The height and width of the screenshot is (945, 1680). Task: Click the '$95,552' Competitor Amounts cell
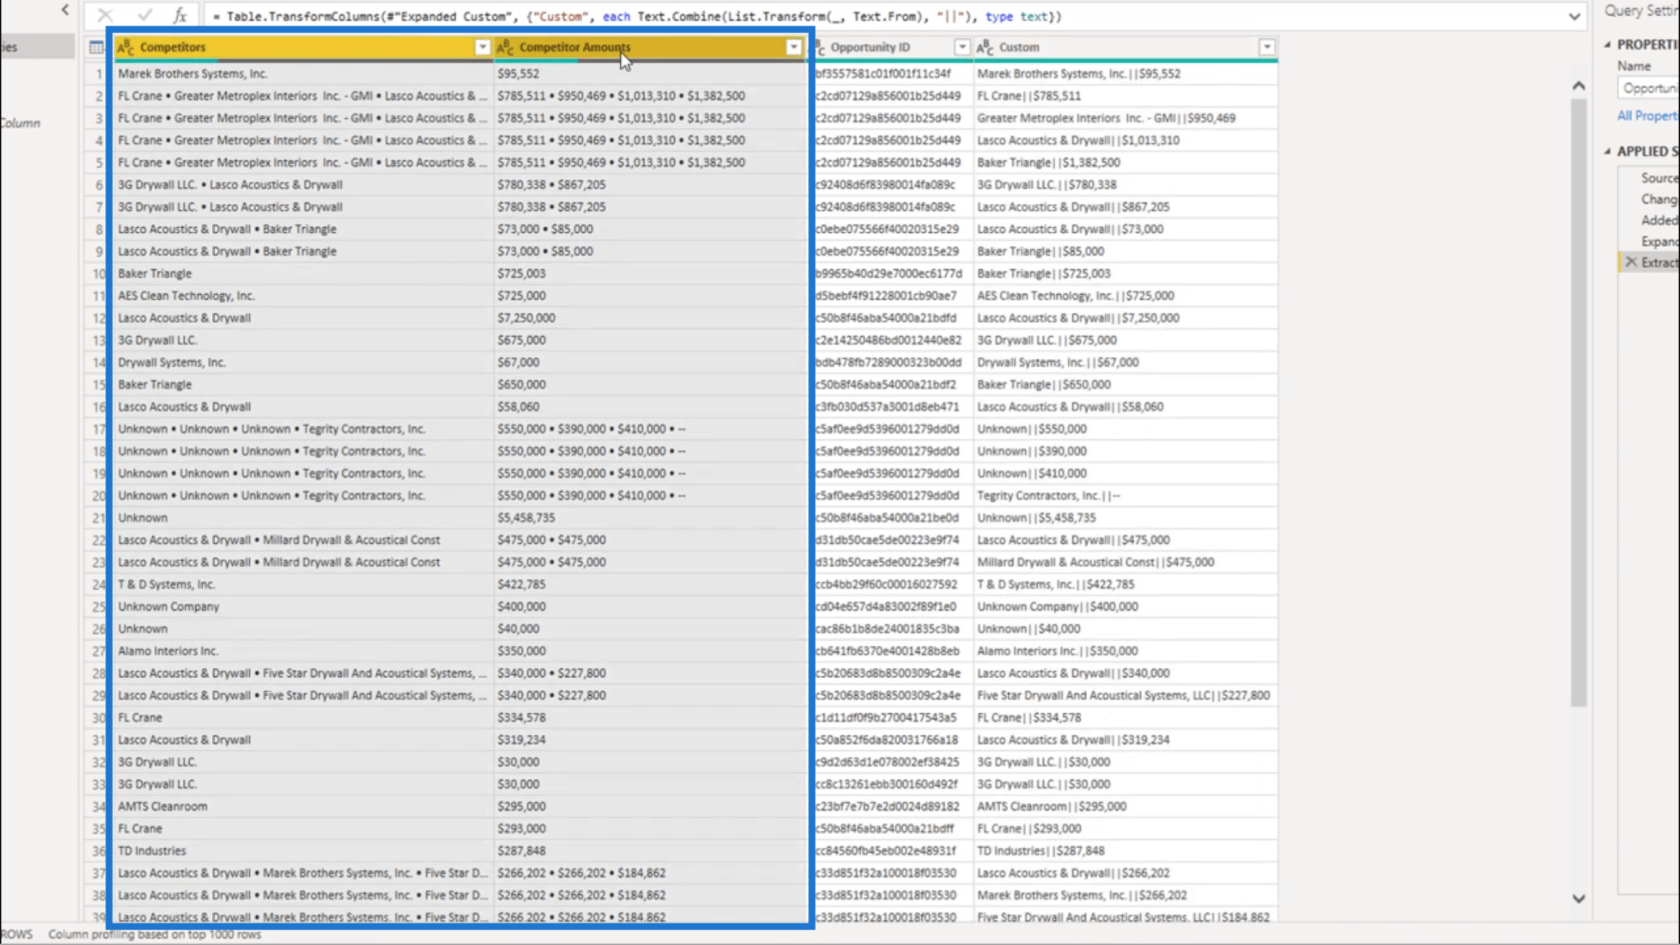650,74
